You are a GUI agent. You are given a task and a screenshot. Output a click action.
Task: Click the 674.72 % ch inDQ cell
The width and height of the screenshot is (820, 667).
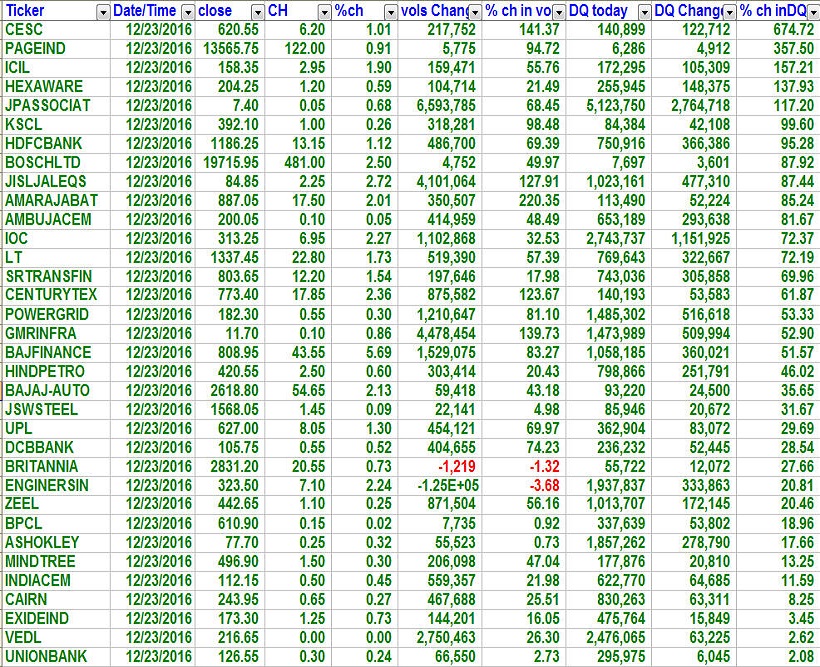pyautogui.click(x=778, y=30)
